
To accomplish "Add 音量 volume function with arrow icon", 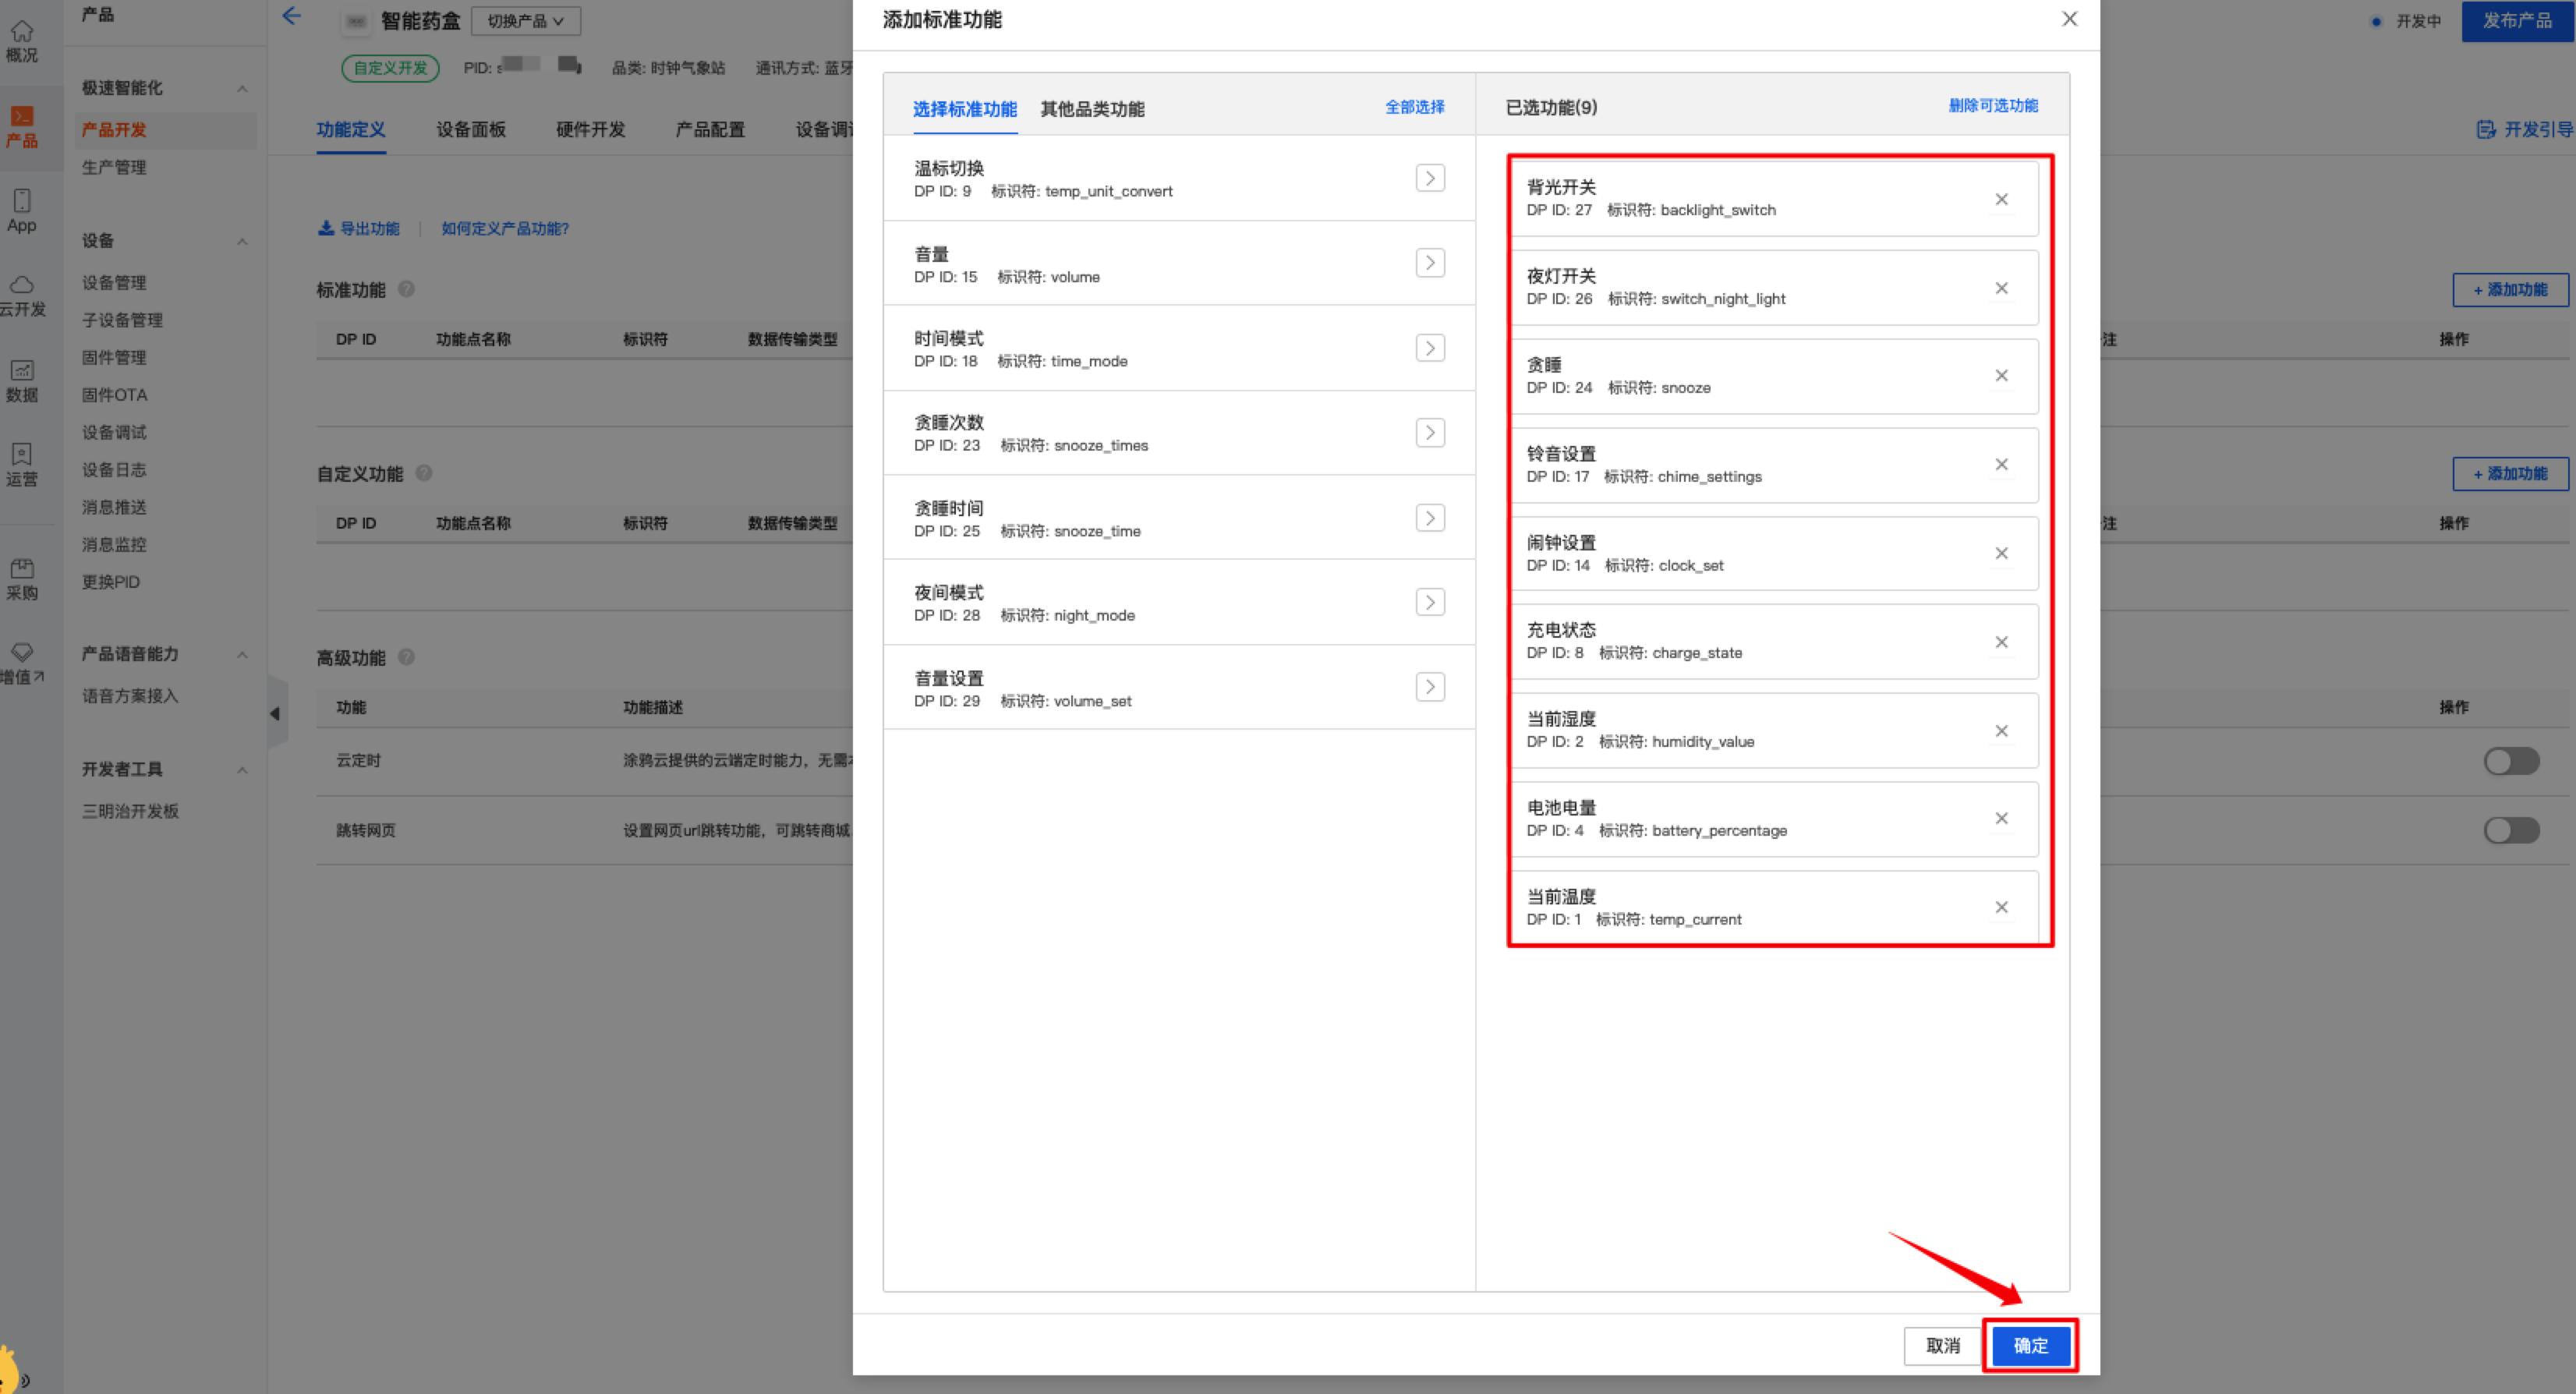I will [x=1430, y=263].
